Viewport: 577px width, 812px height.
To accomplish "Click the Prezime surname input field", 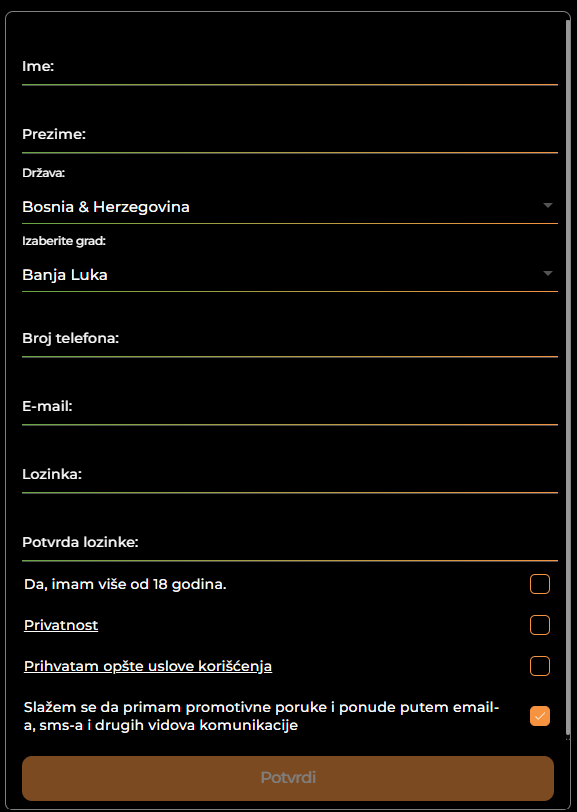I will click(290, 142).
